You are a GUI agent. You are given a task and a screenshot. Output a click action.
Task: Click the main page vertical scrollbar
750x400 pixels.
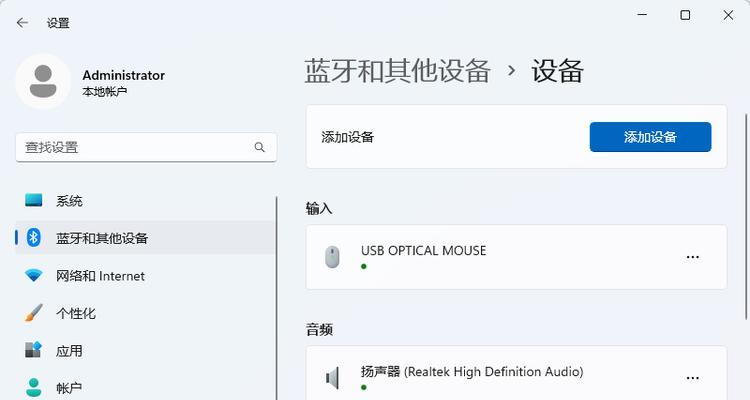point(746,216)
